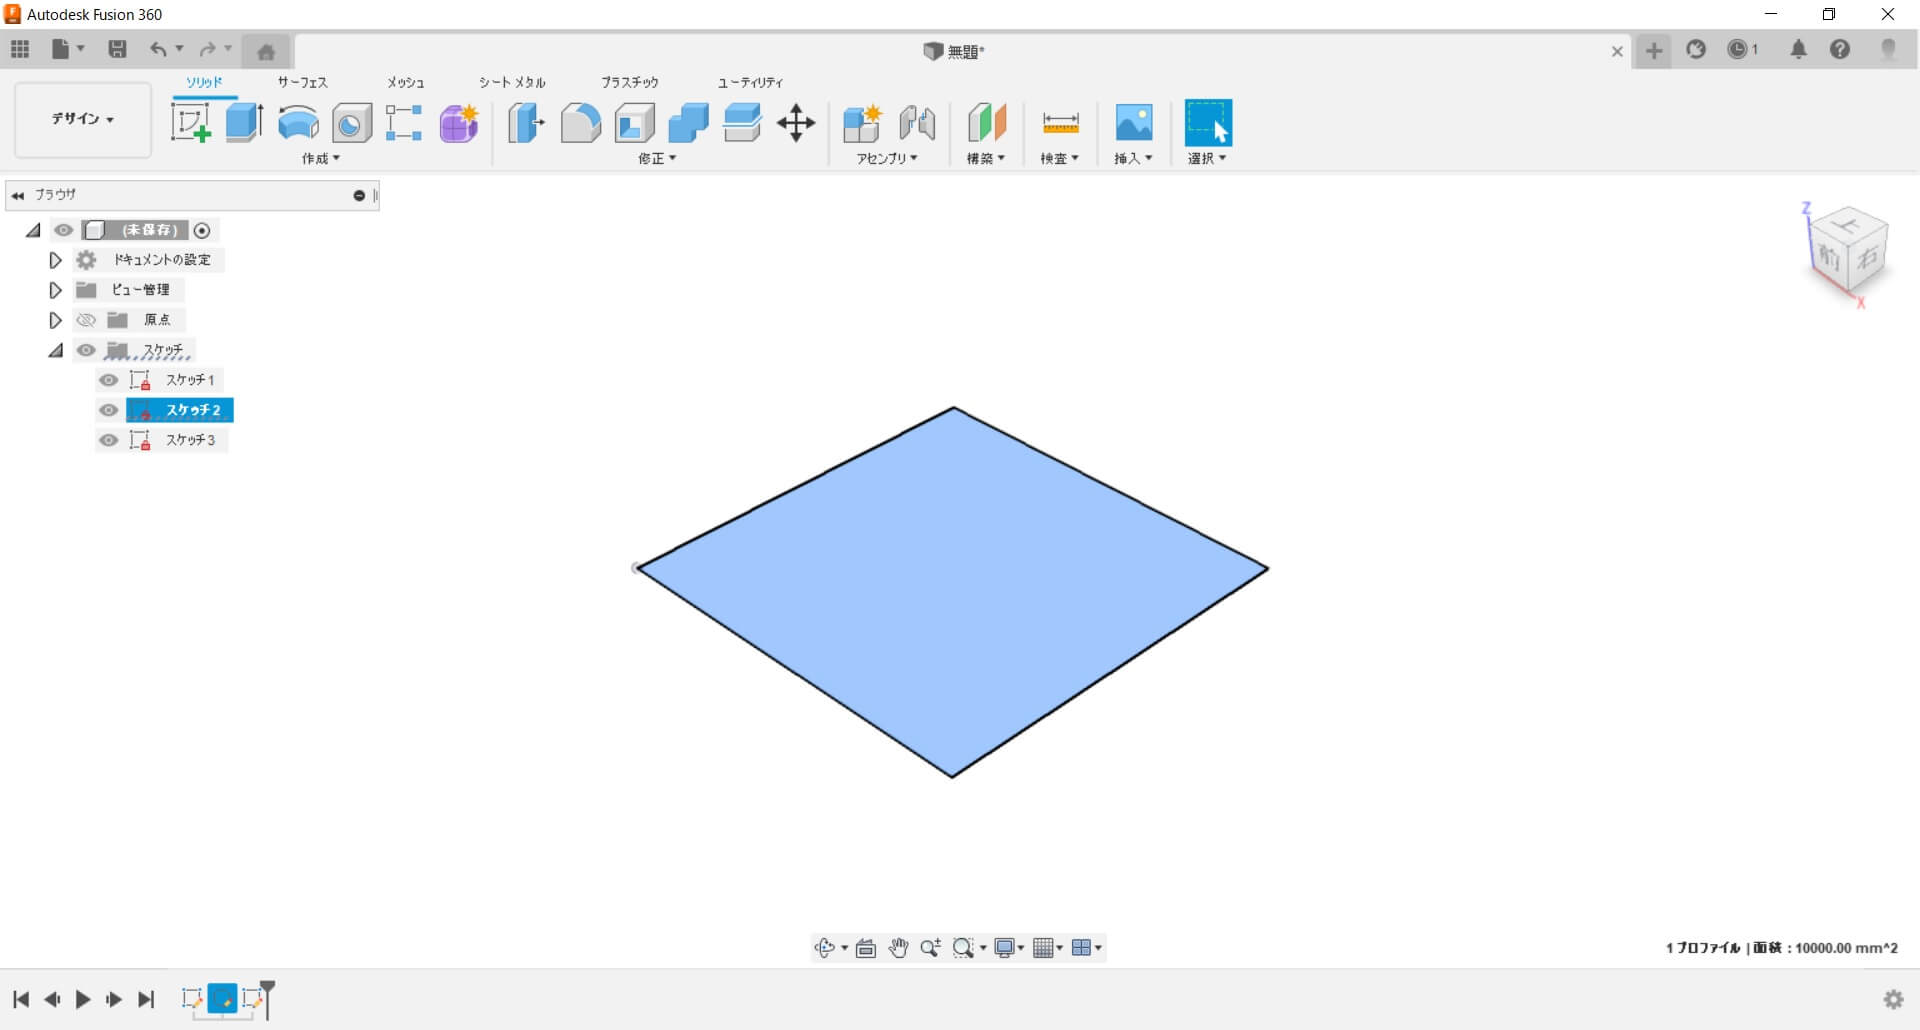Open the デザイン workspace dropdown
This screenshot has height=1030, width=1920.
click(83, 119)
